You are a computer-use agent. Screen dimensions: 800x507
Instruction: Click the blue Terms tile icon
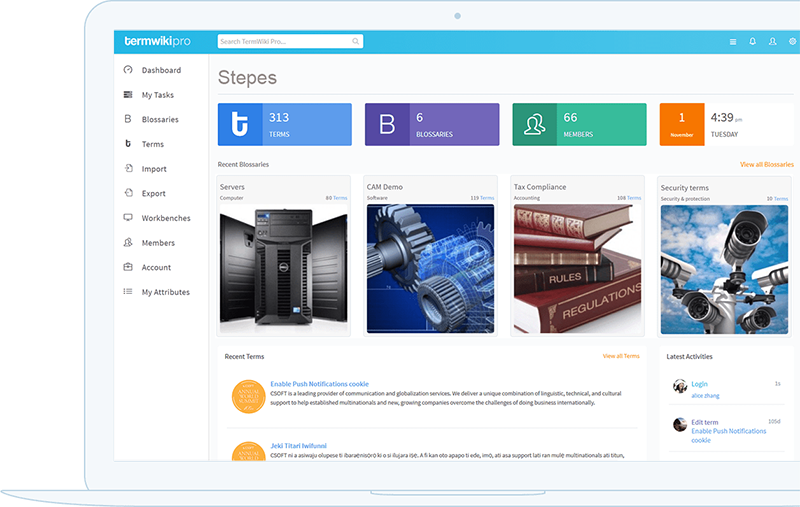240,124
